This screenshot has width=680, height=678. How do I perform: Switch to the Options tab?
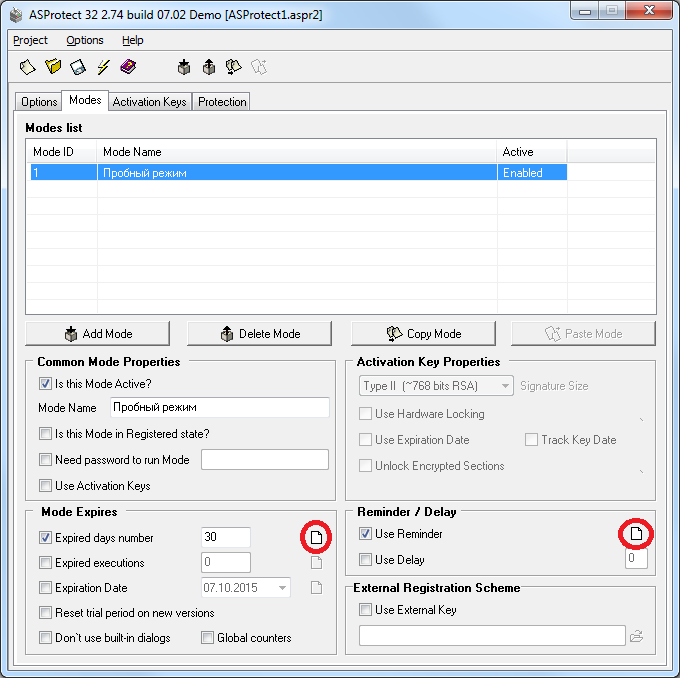[39, 102]
